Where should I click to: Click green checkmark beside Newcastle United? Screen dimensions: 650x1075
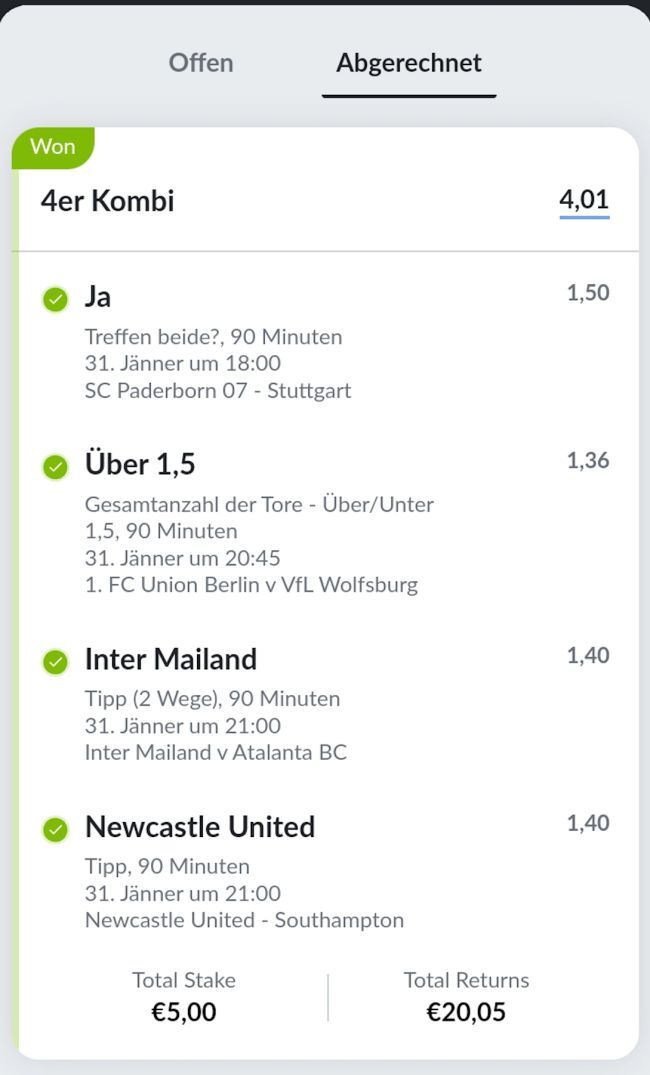pyautogui.click(x=55, y=829)
